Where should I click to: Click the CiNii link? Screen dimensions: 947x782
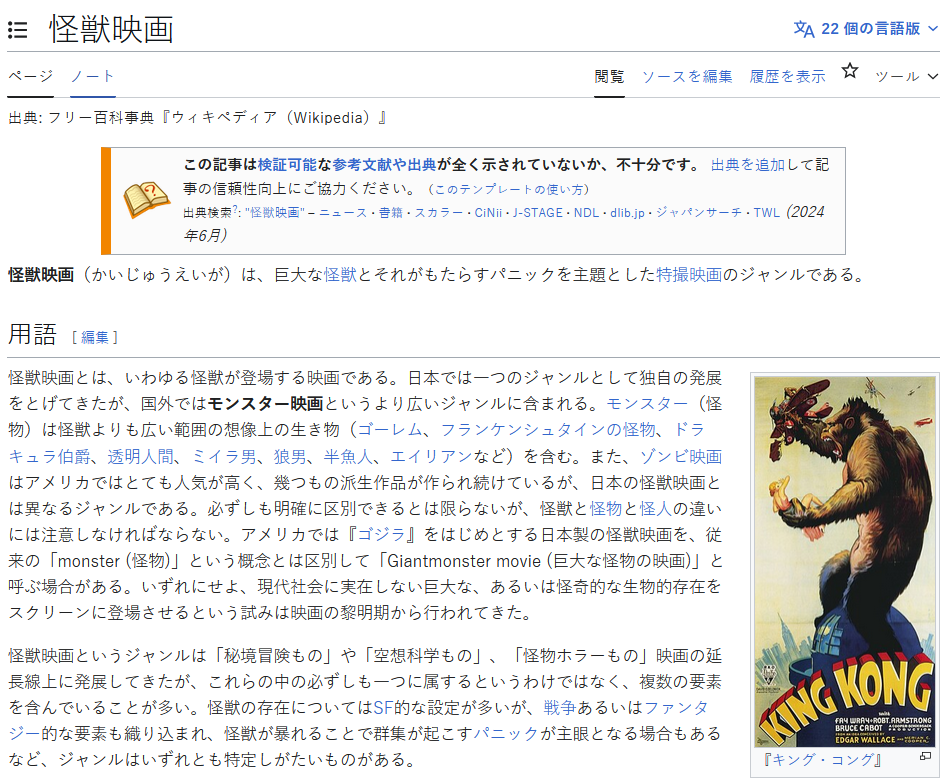click(488, 213)
